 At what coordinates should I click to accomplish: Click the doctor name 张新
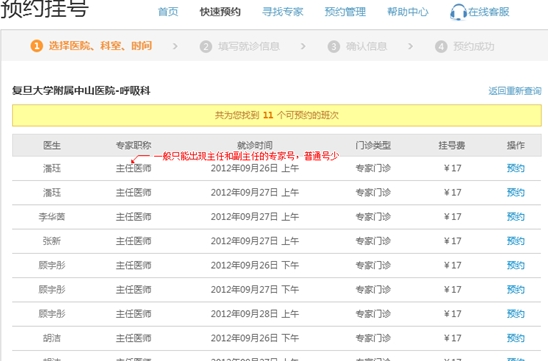52,241
